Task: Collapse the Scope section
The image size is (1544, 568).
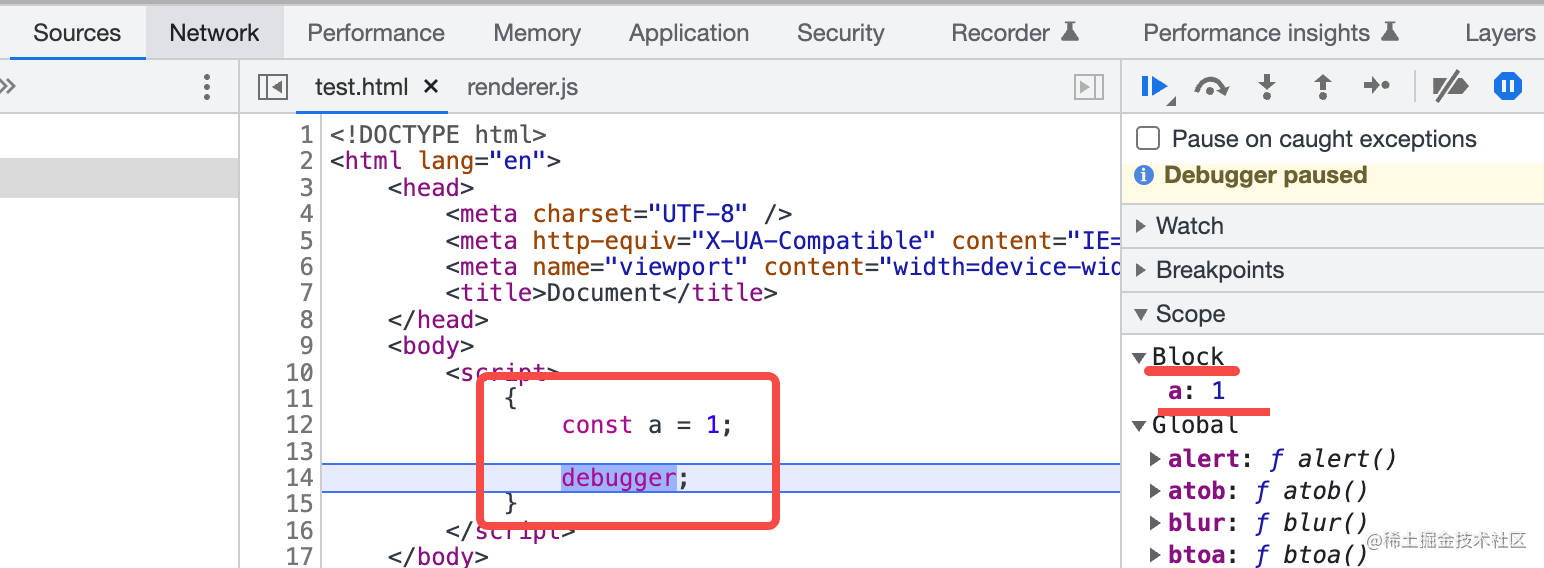Action: pyautogui.click(x=1142, y=314)
